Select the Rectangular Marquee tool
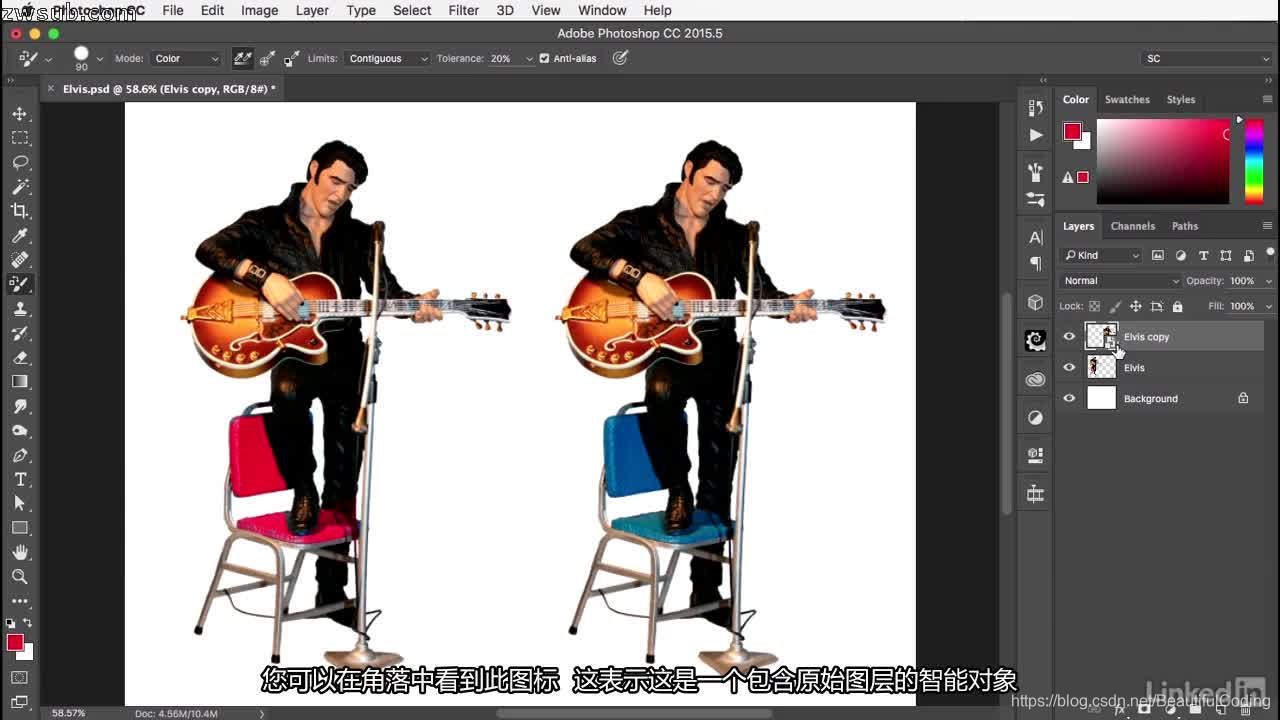Screen dimensions: 1280x720 coord(19,138)
